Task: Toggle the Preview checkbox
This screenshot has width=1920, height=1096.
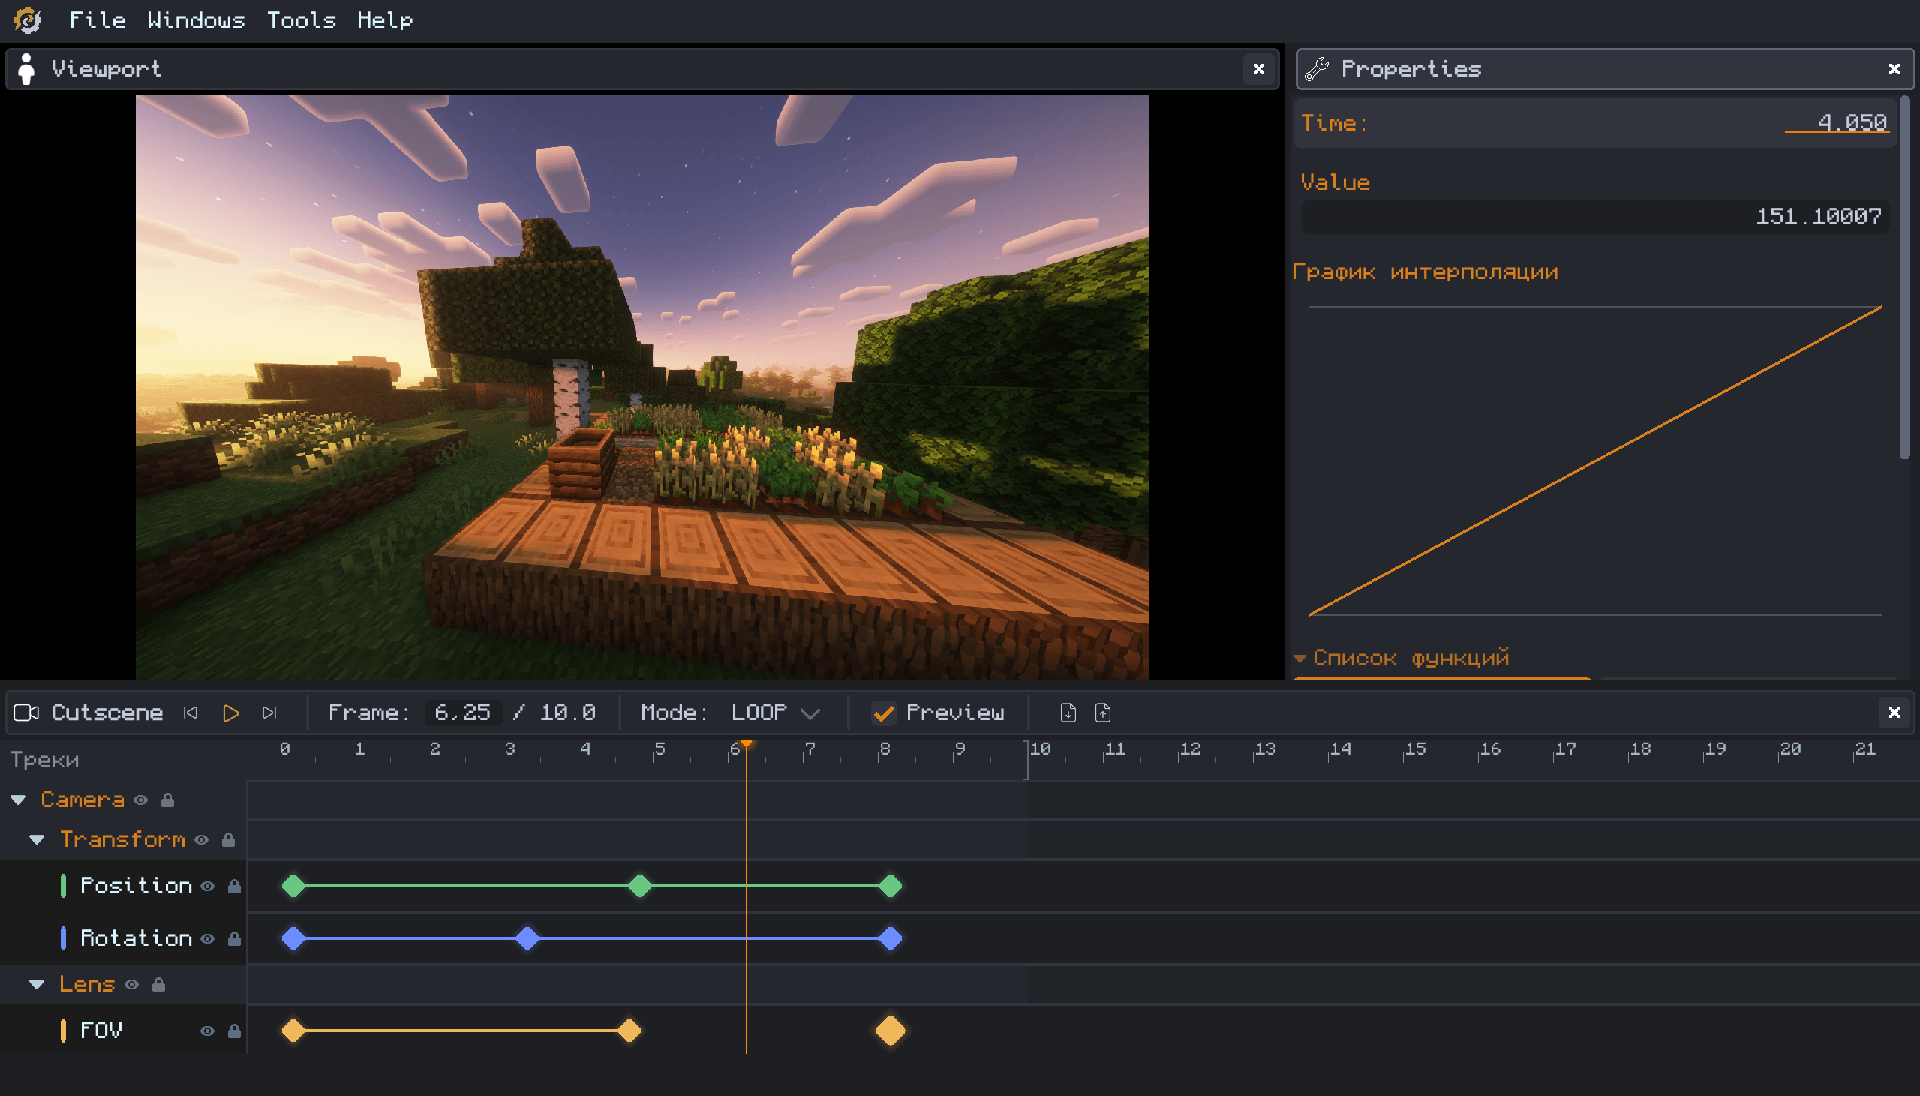Action: [x=883, y=713]
